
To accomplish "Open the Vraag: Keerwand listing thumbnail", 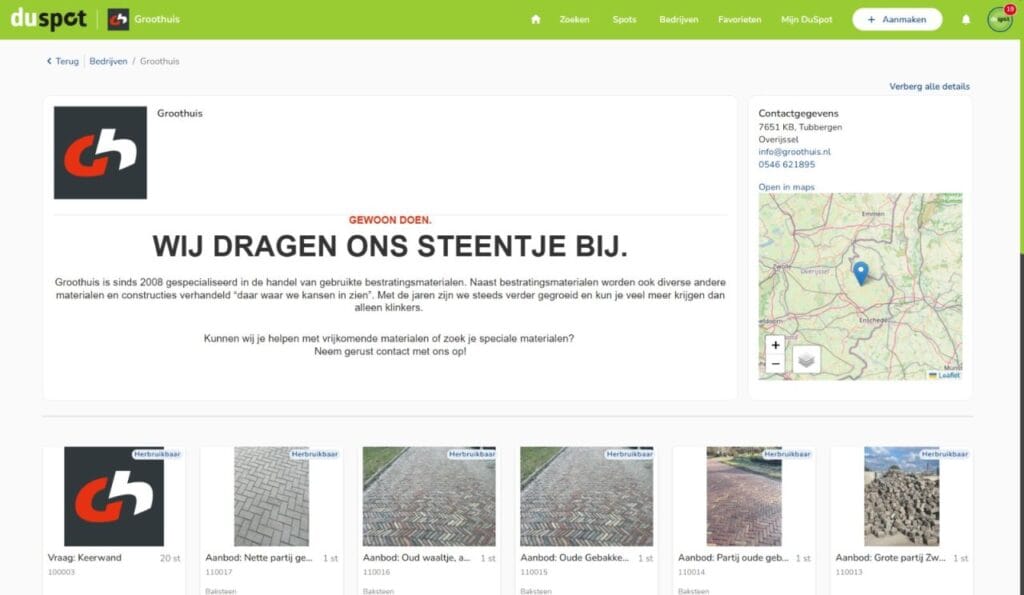I will (x=114, y=496).
